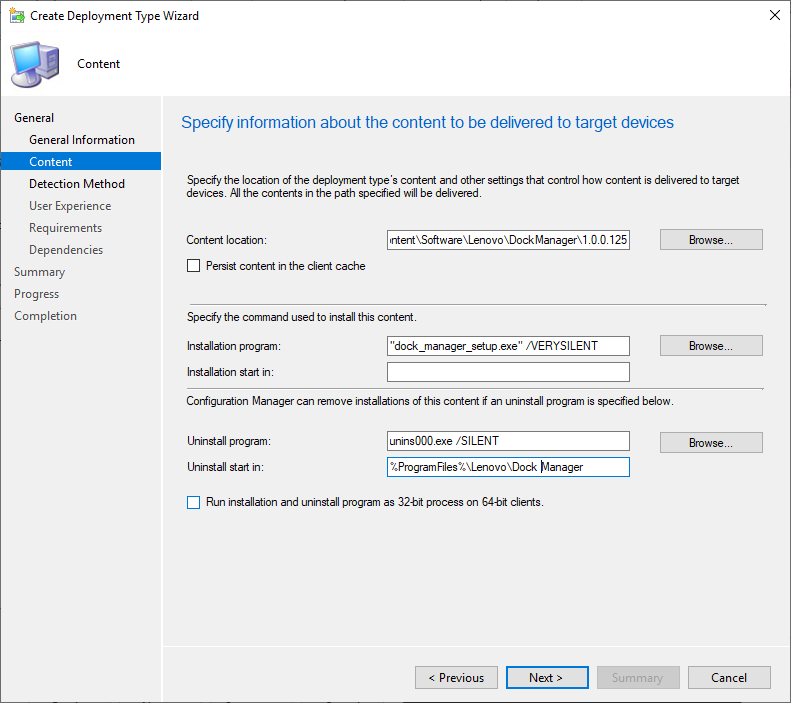Click the Uninstall program field

click(508, 441)
